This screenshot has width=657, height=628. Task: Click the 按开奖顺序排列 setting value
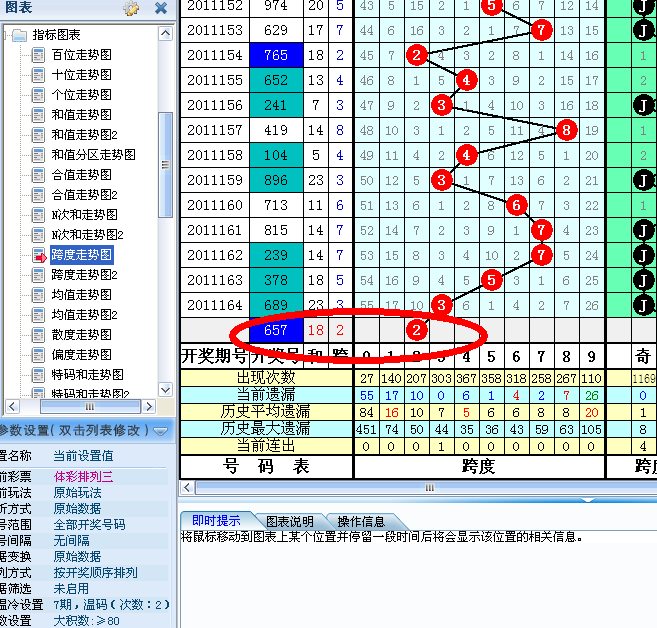95,573
